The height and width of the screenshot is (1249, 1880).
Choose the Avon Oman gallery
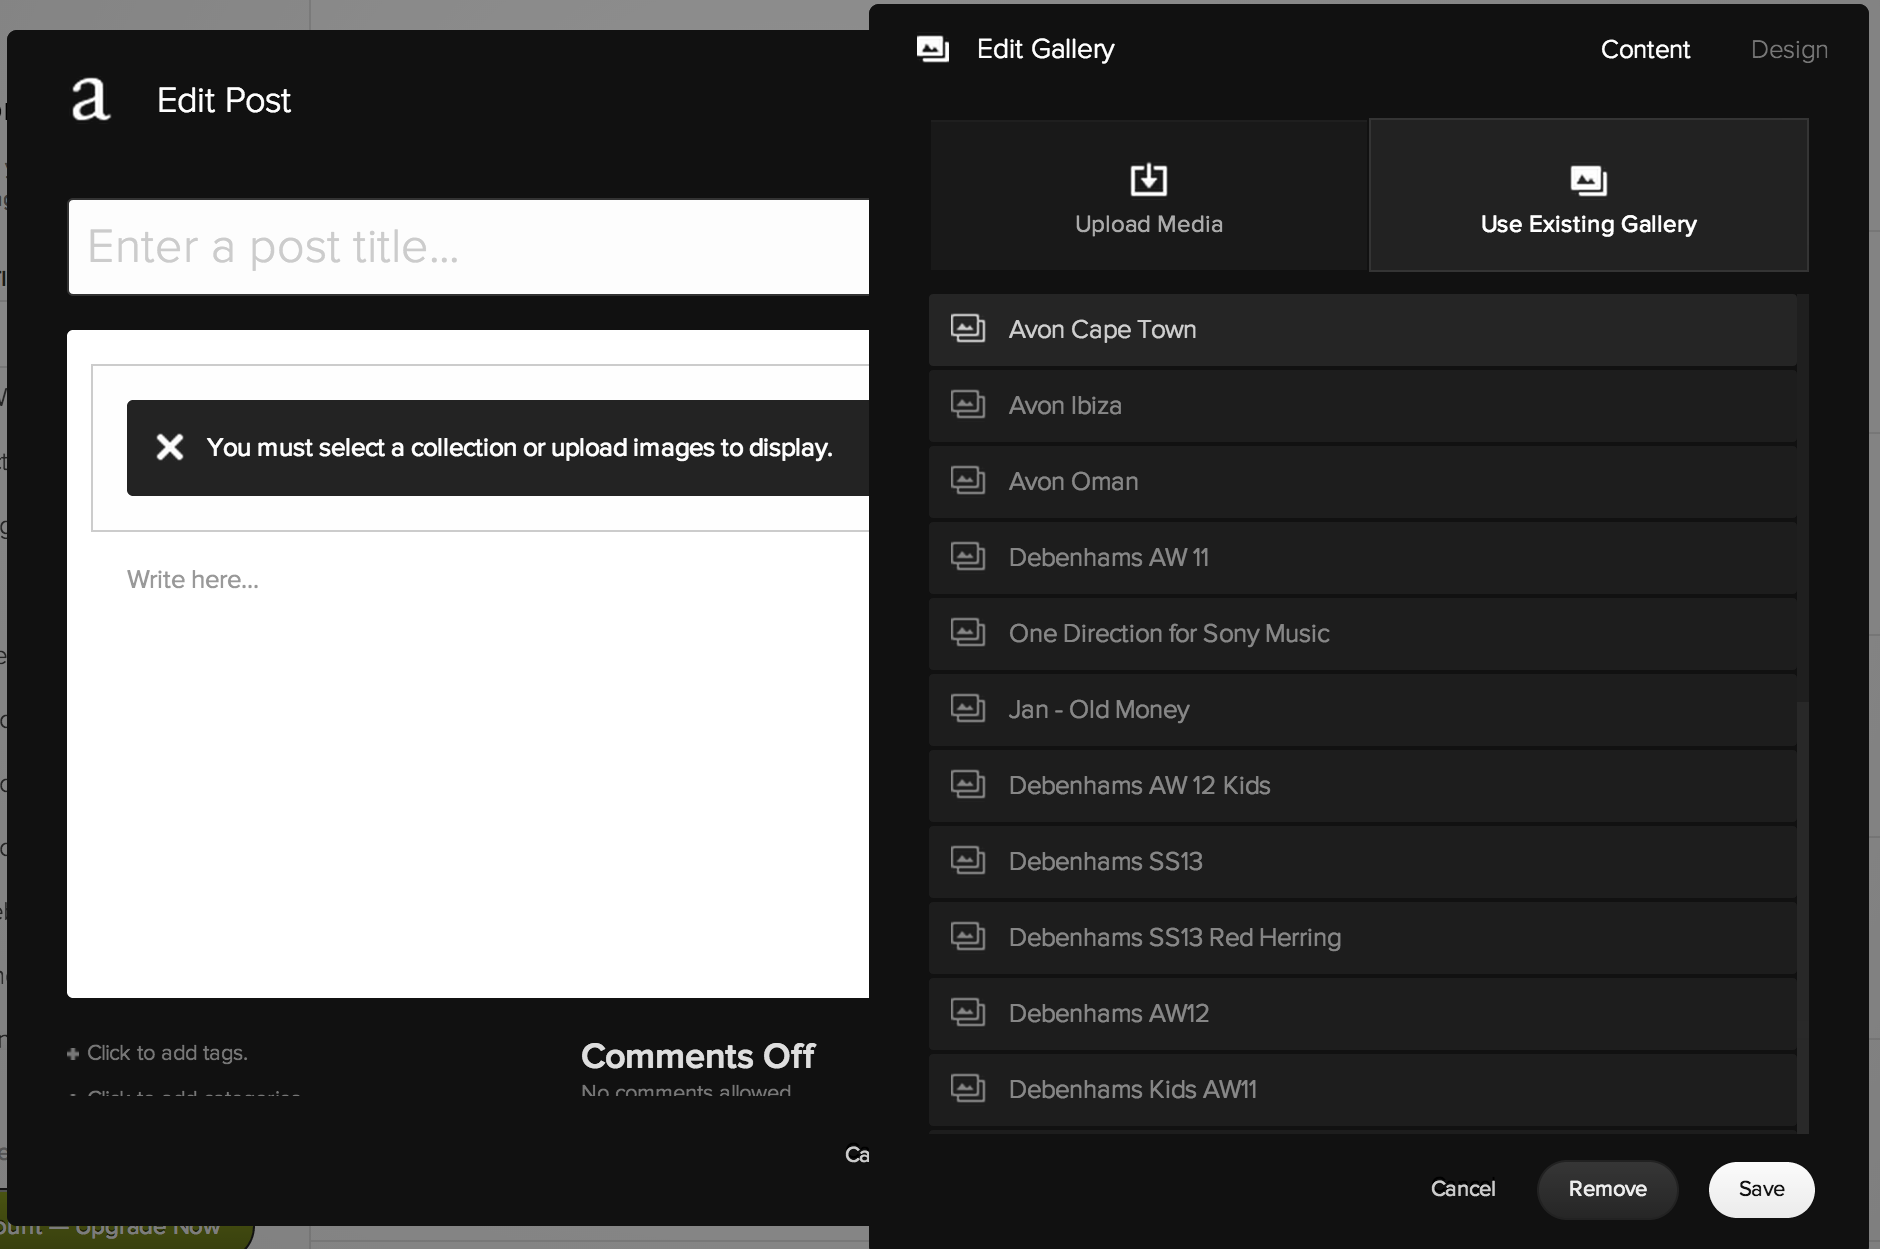pos(1362,481)
